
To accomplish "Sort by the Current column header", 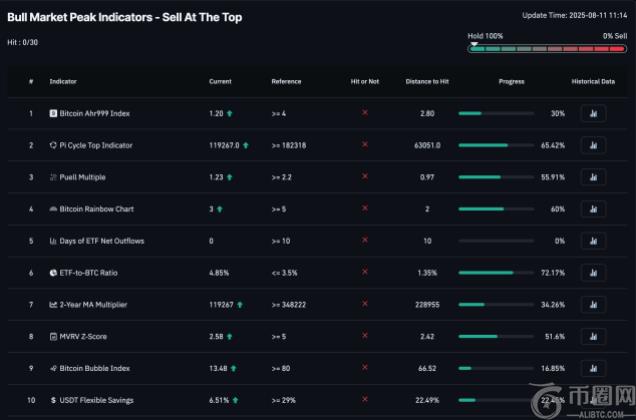I will 220,81.
